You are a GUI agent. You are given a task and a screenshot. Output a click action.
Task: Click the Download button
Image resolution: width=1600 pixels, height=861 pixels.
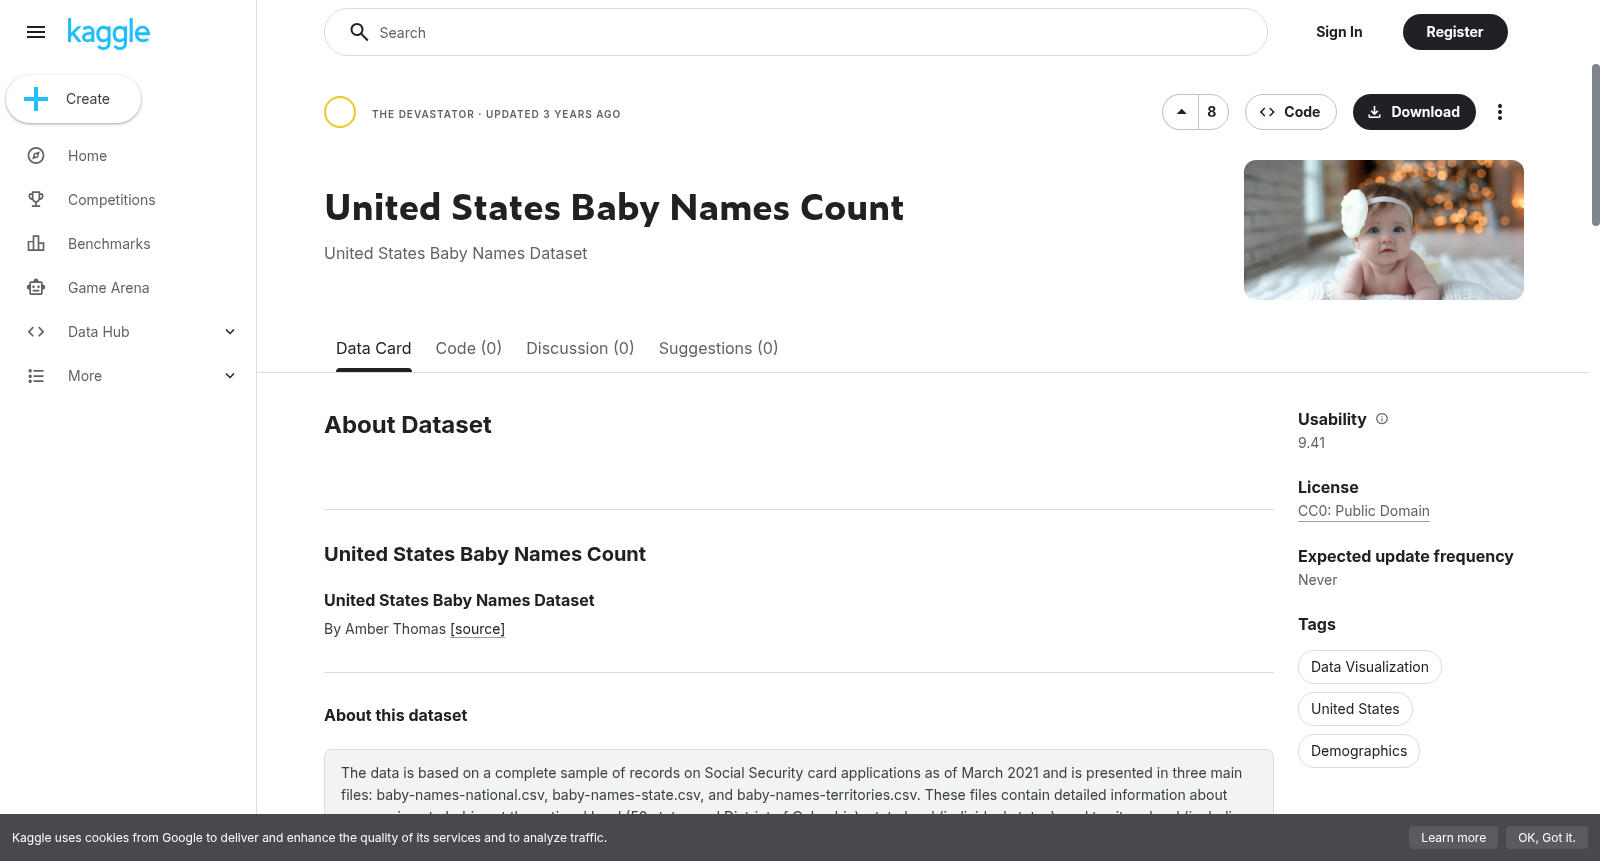[1414, 112]
